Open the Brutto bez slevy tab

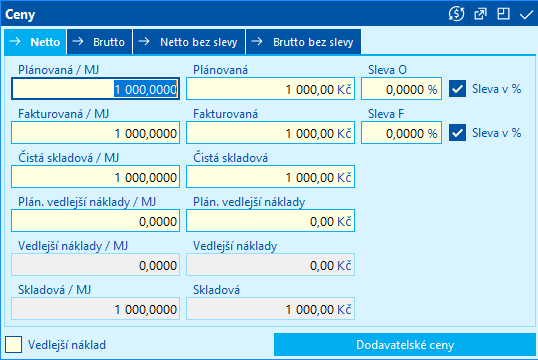pyautogui.click(x=303, y=42)
